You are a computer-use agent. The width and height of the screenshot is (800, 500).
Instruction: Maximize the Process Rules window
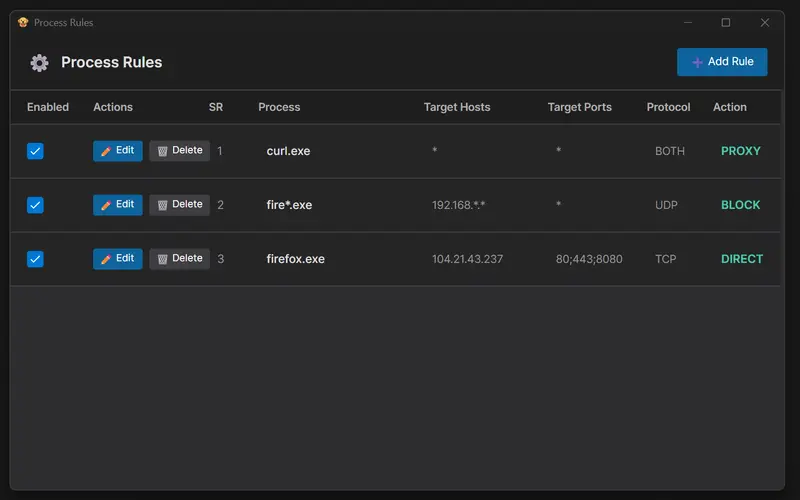(726, 22)
